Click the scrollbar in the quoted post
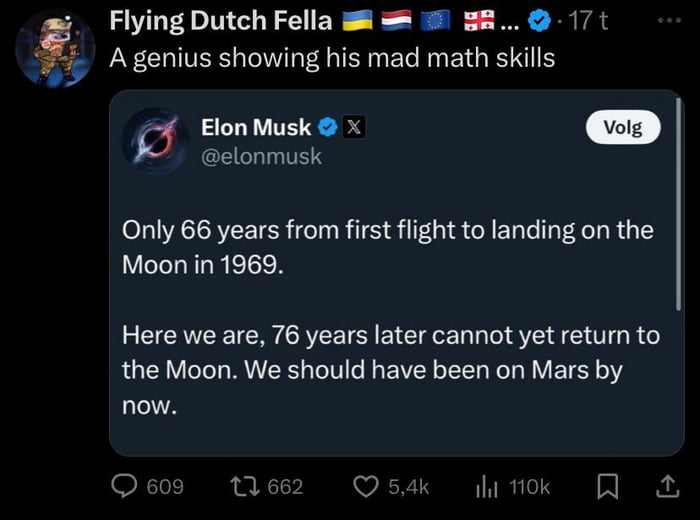Viewport: 700px width, 520px height. click(678, 204)
